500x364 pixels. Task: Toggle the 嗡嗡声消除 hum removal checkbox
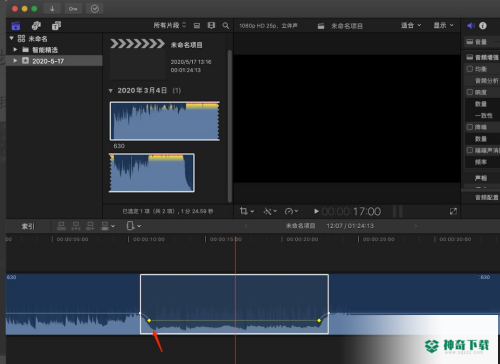[x=470, y=150]
